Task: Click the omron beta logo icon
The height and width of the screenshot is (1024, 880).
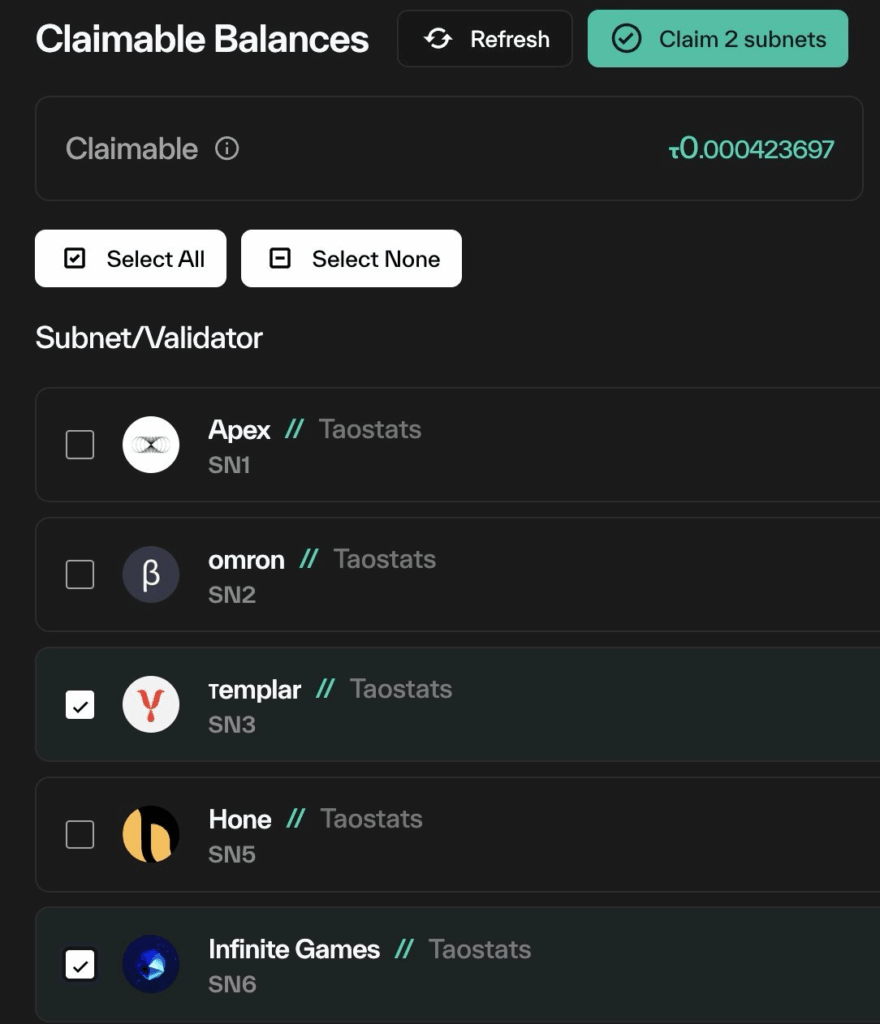Action: tap(151, 575)
